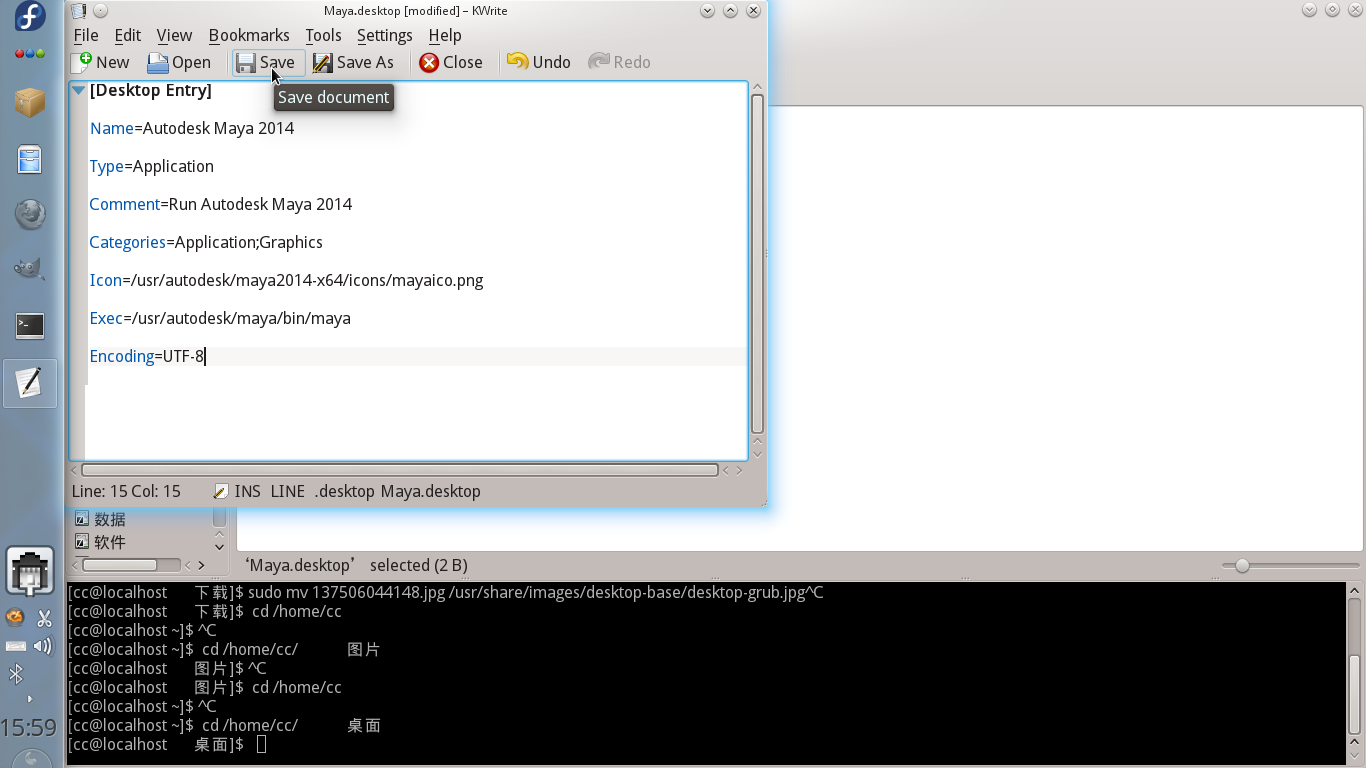1366x768 pixels.
Task: Click the KWrite editor vertical scrollbar
Action: 757,263
